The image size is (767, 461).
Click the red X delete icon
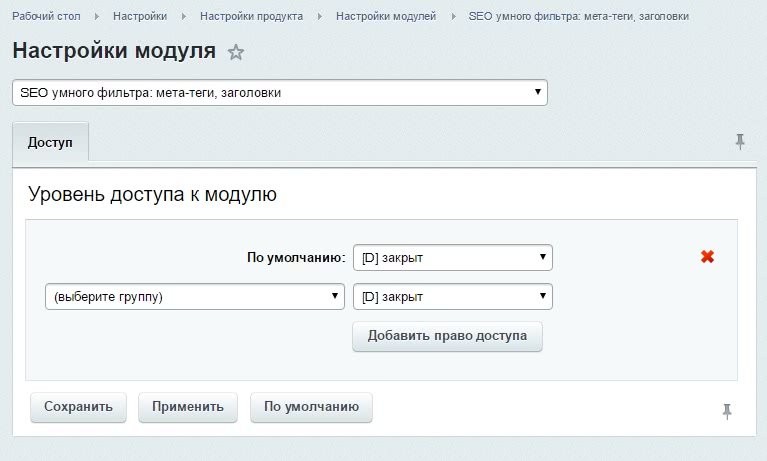(707, 256)
